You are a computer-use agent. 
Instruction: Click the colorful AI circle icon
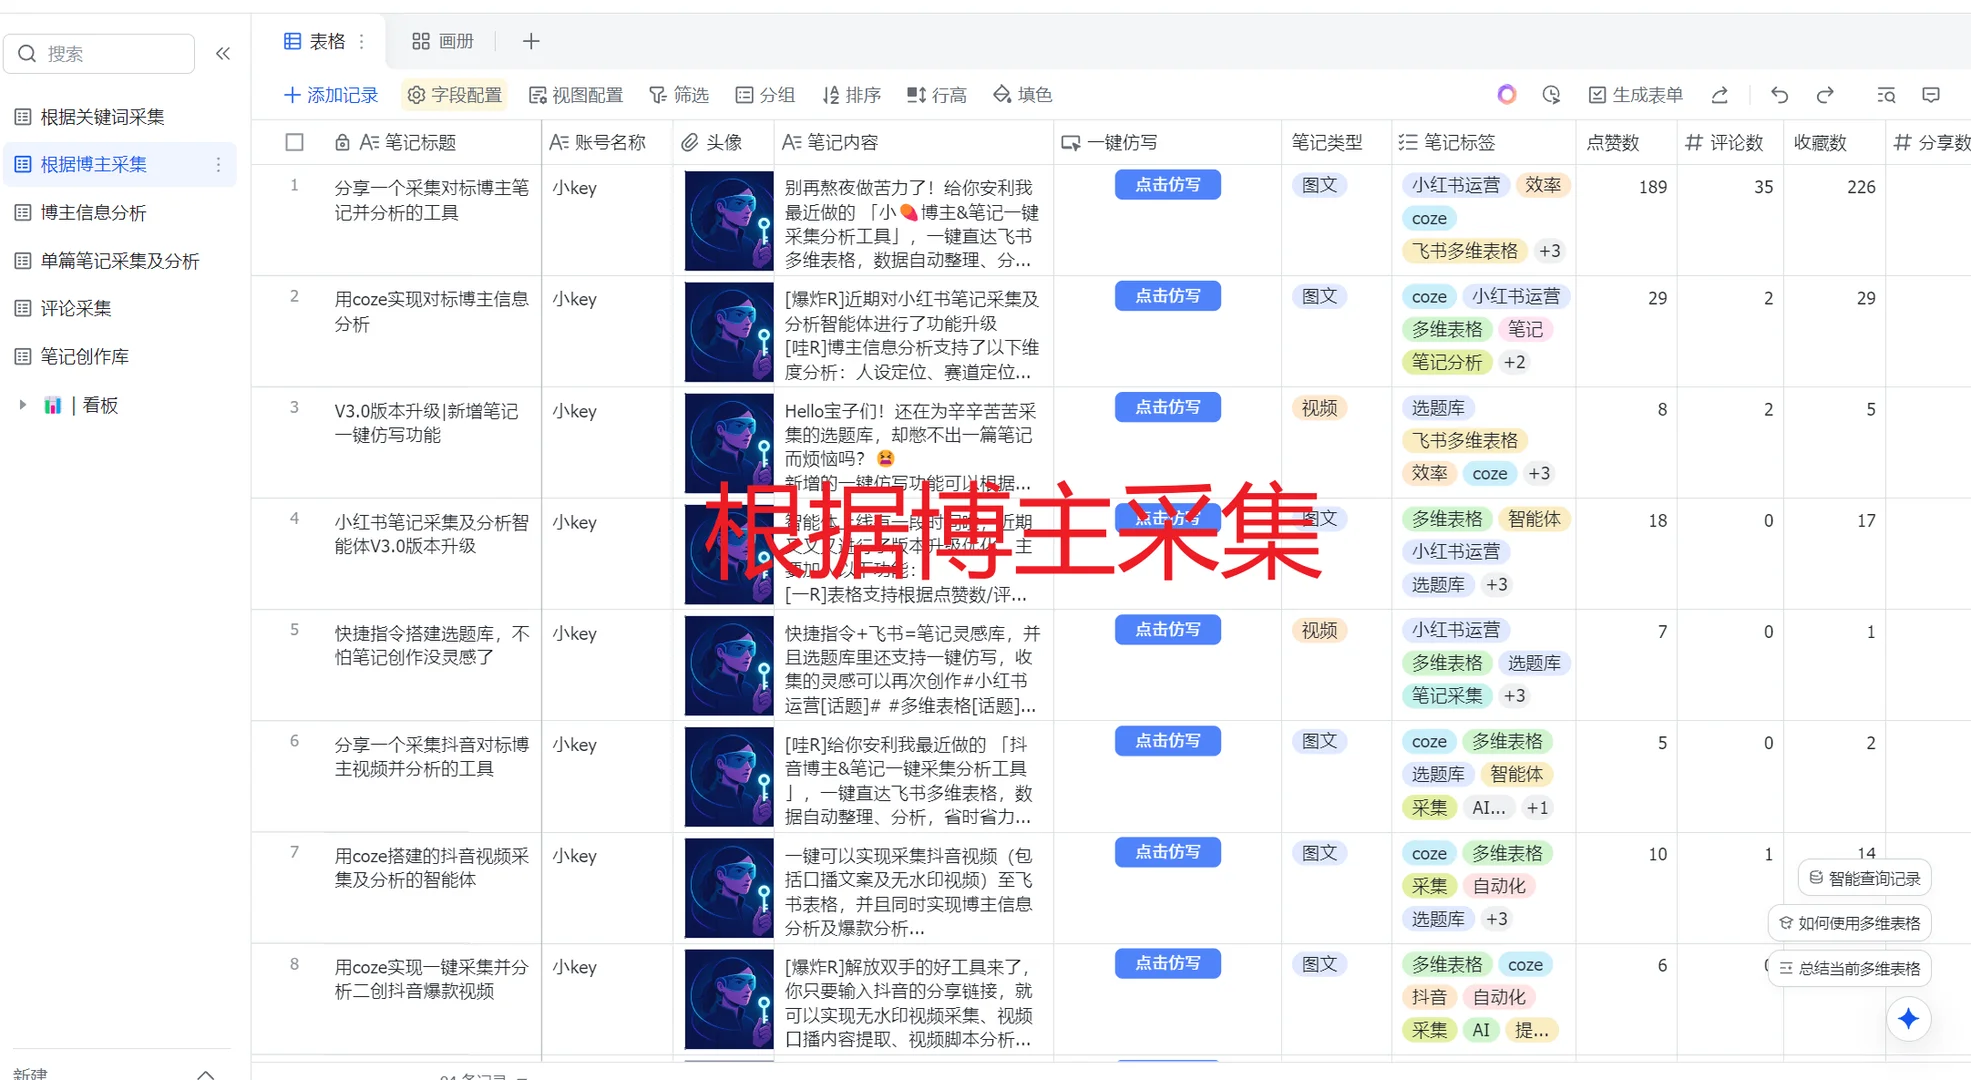point(1507,95)
